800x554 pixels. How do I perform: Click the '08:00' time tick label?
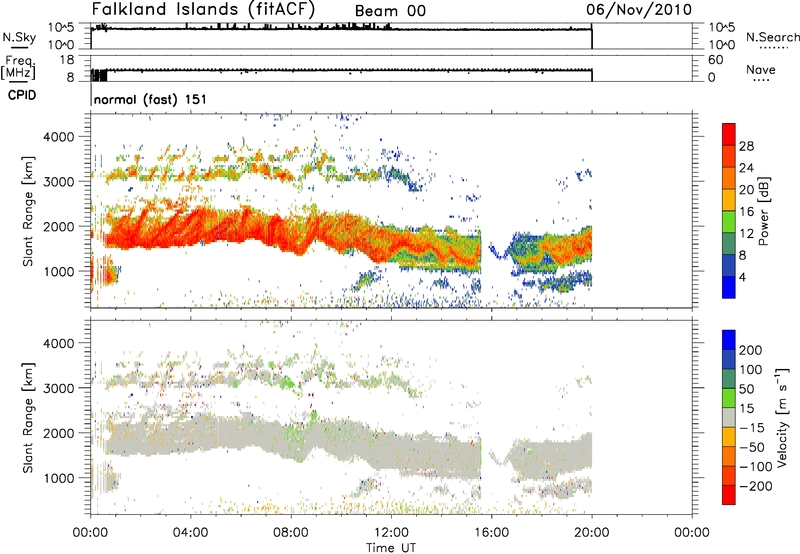click(290, 532)
